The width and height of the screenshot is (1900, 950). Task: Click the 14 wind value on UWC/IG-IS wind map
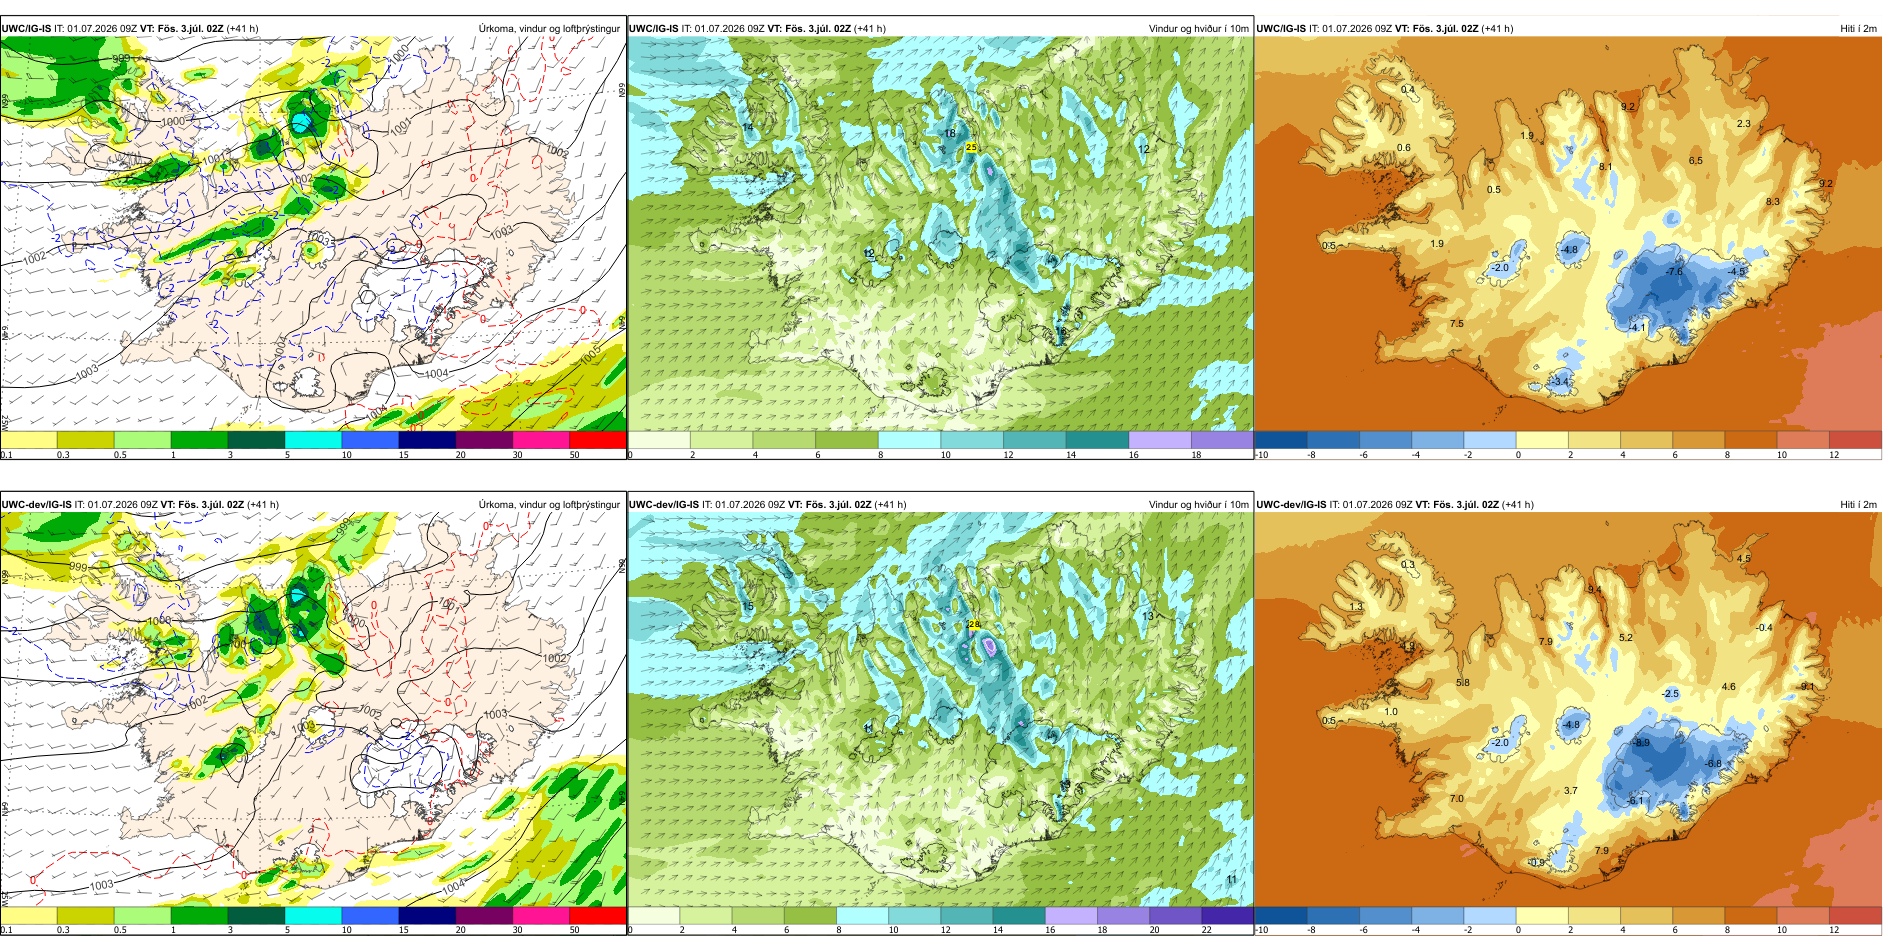(x=747, y=128)
